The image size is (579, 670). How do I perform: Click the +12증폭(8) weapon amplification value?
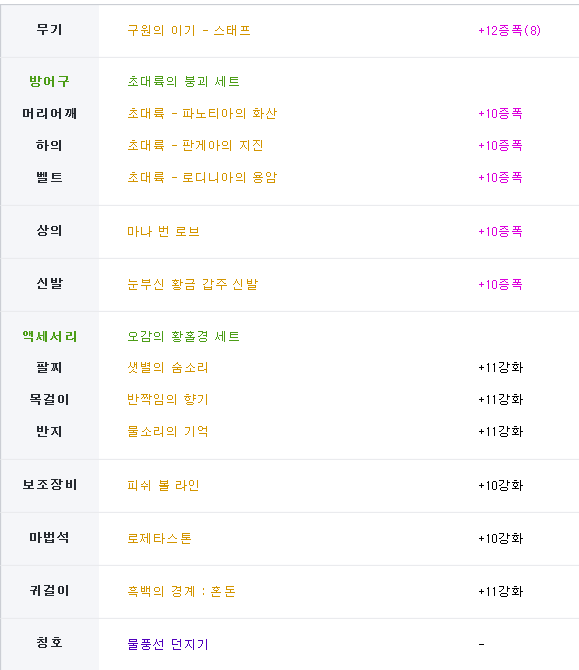(509, 31)
